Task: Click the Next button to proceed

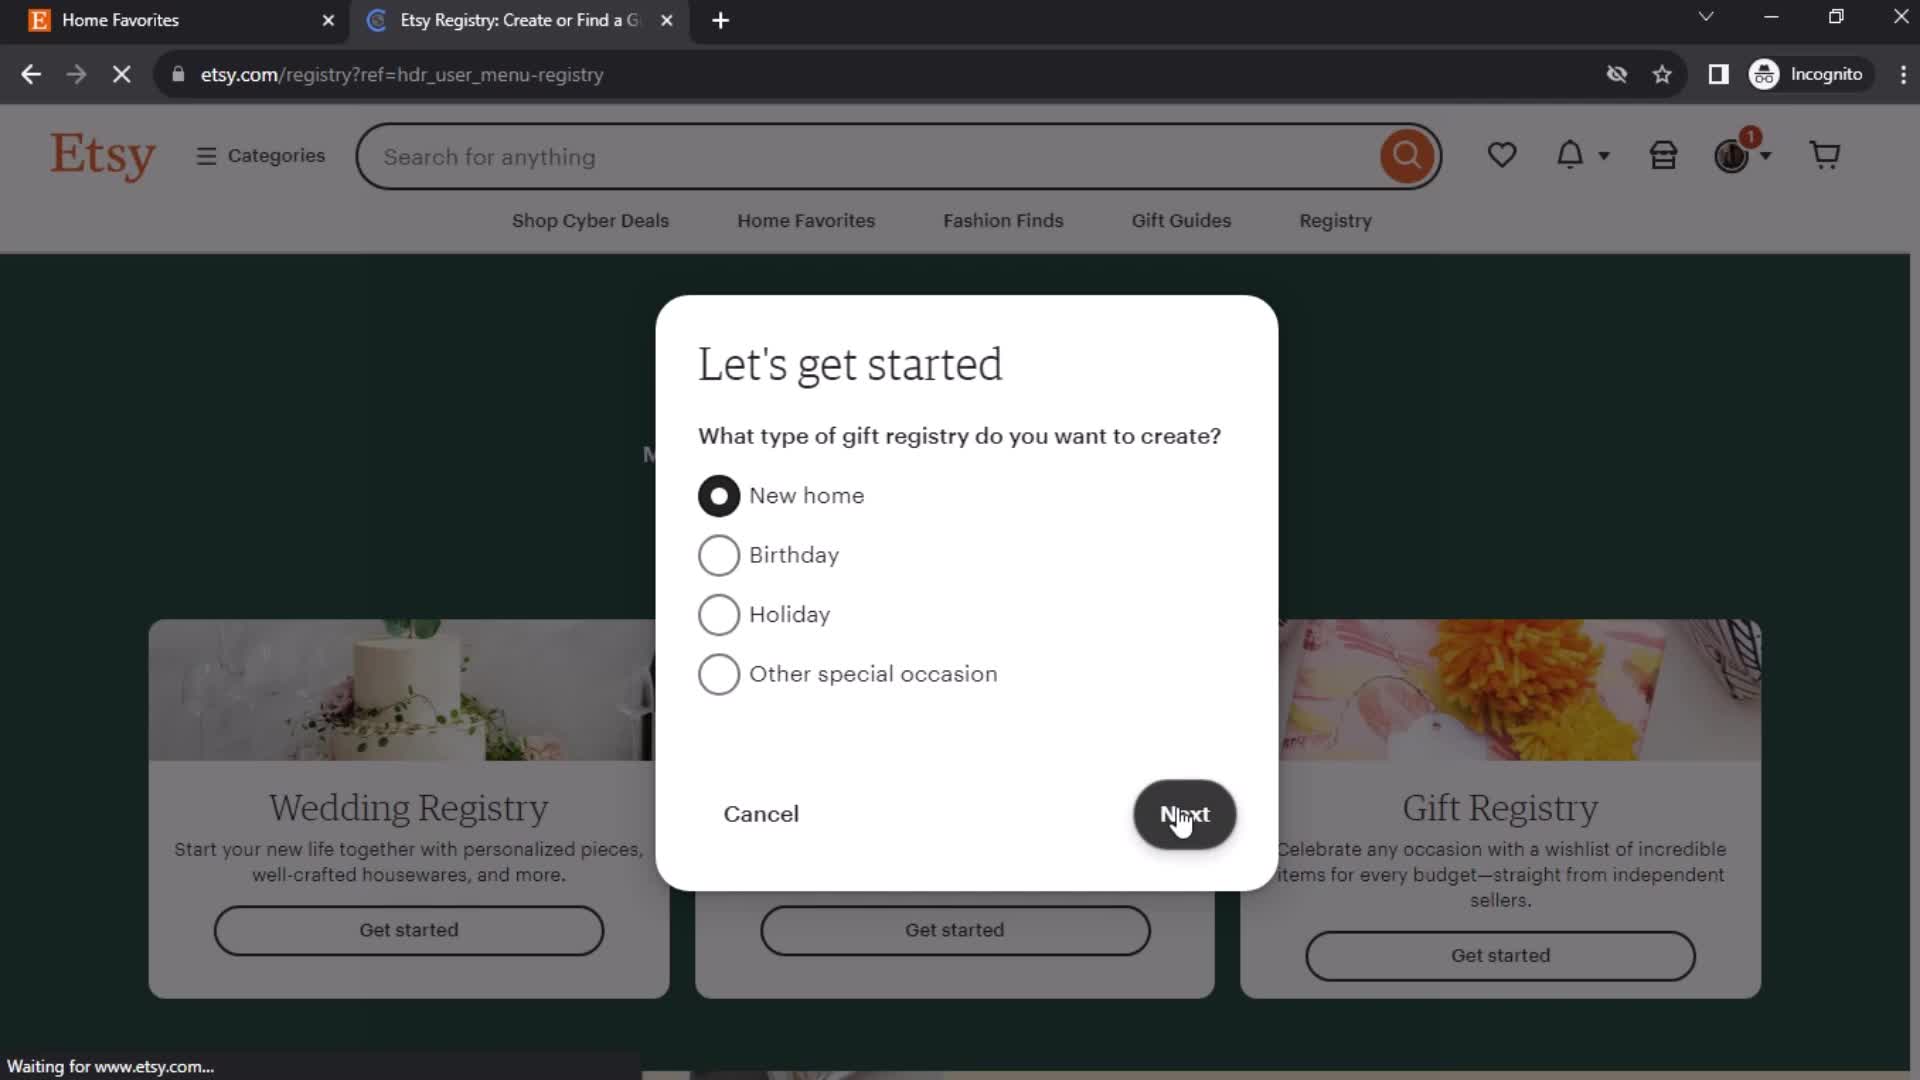Action: point(1185,814)
